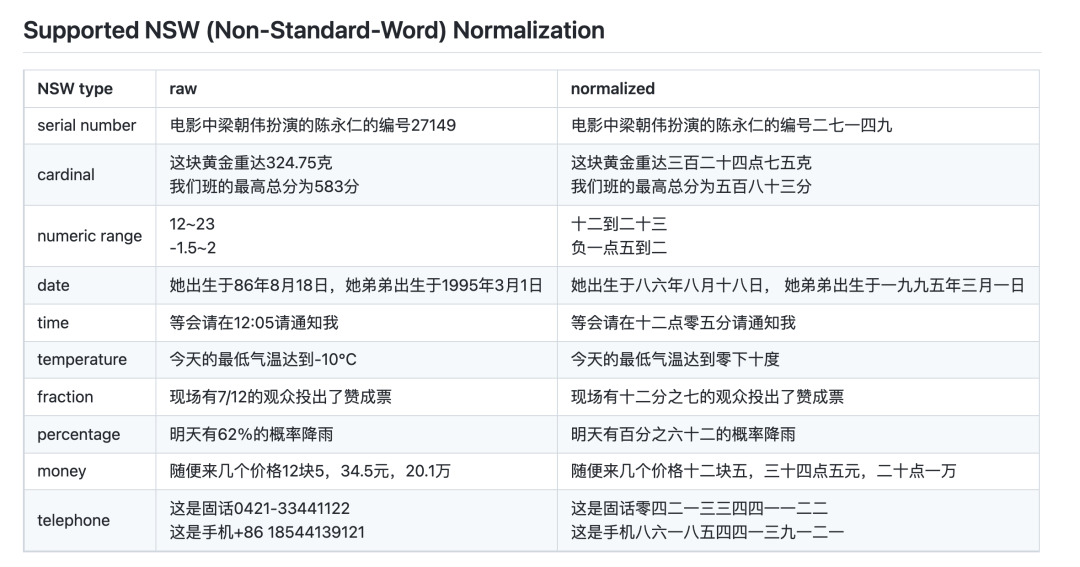Image resolution: width=1080 pixels, height=567 pixels.
Task: Click the 'percentage' type cell
Action: click(x=78, y=435)
